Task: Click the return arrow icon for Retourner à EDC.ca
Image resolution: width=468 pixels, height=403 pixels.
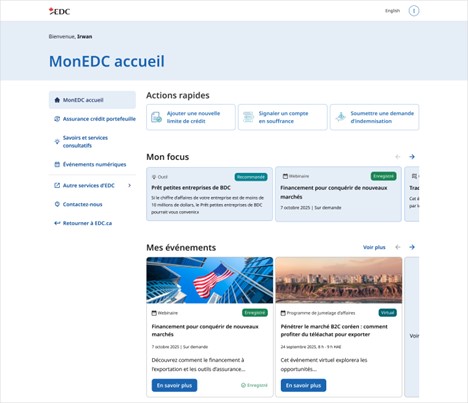Action: coord(57,223)
